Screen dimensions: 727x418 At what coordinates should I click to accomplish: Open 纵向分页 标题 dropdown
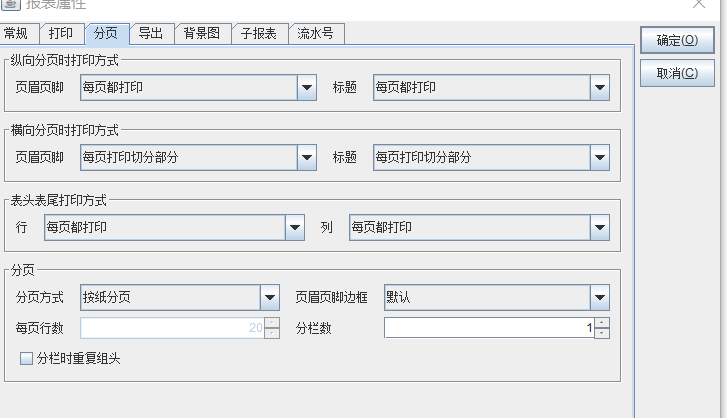coord(600,88)
